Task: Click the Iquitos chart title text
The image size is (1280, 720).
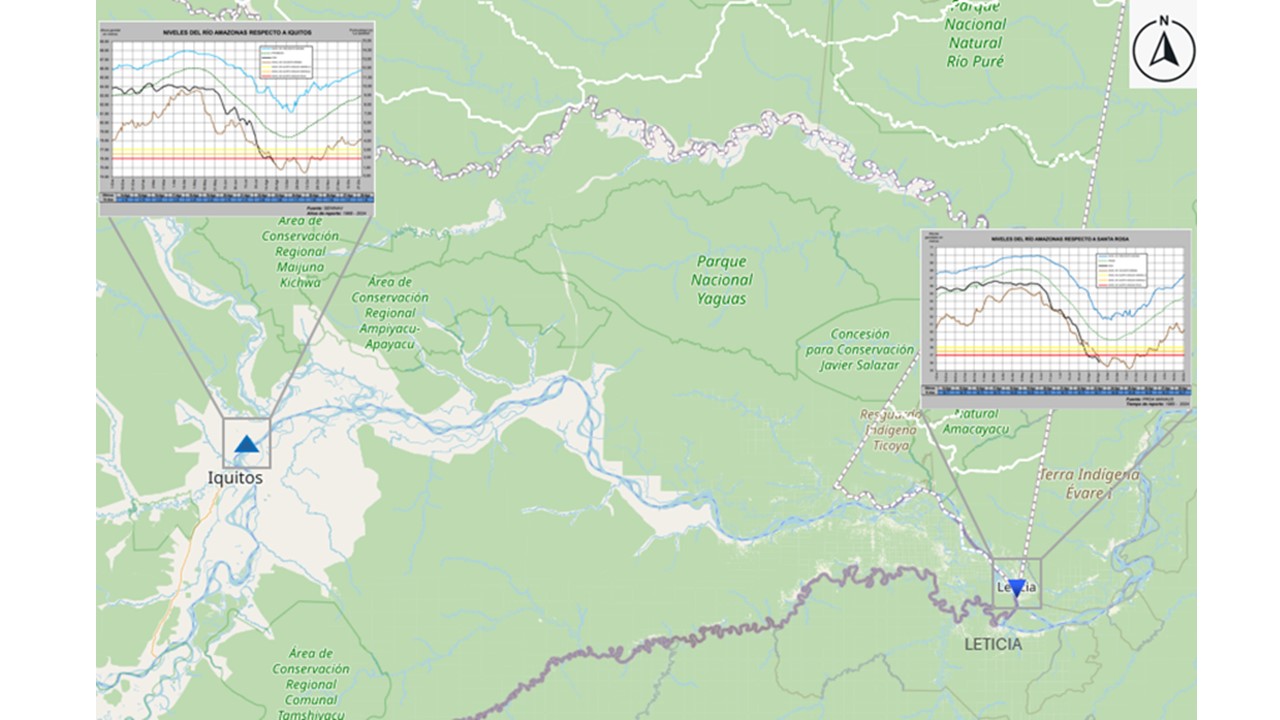Action: [237, 33]
